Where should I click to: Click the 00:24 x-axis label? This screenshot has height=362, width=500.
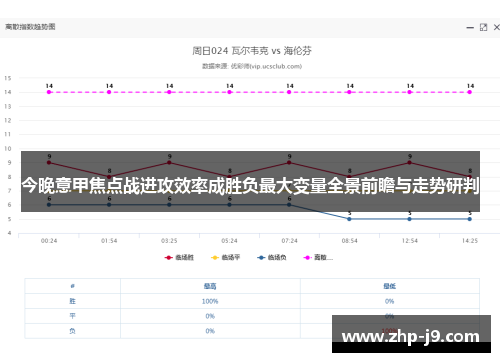click(x=49, y=241)
